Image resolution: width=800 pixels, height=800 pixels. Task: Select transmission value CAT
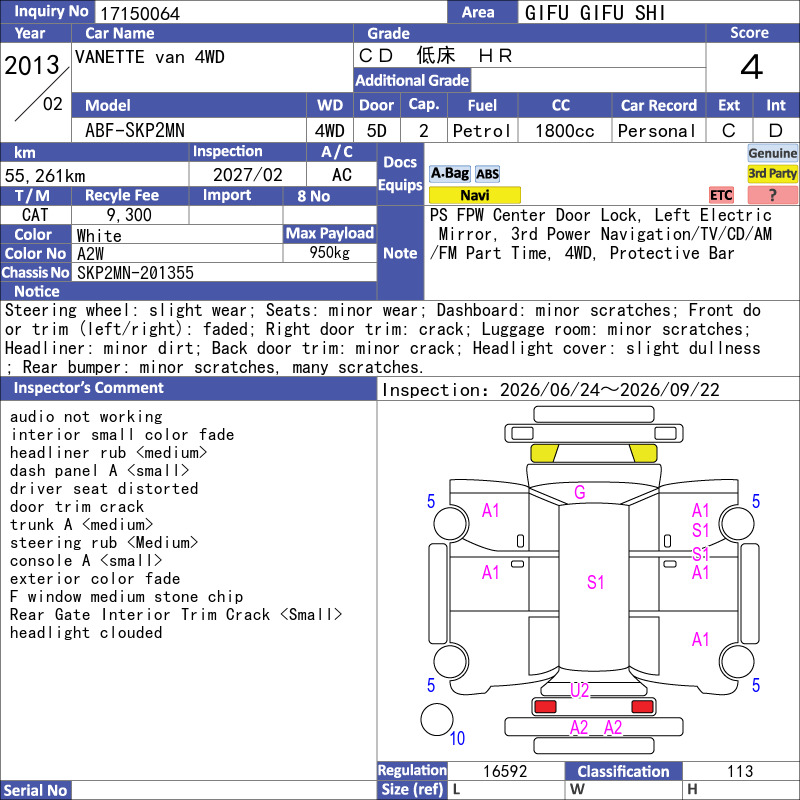pyautogui.click(x=35, y=215)
